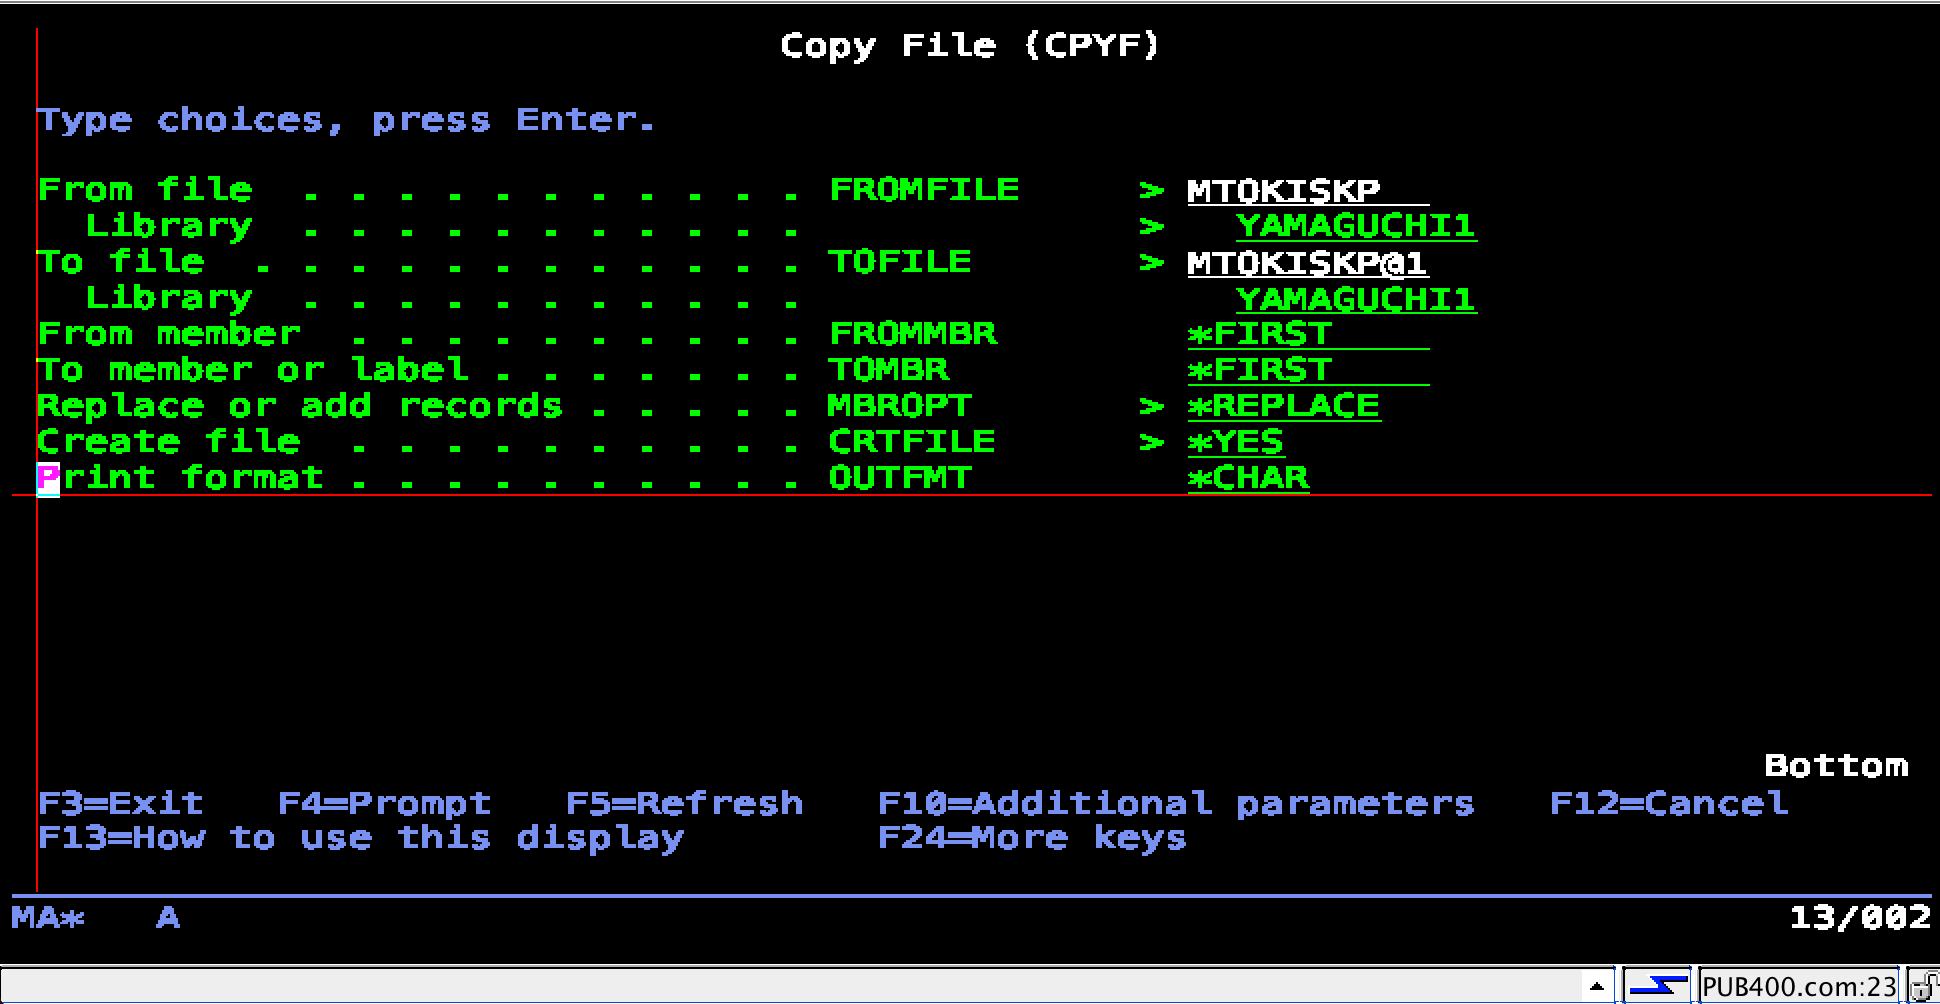Click F13=How to use this display
The width and height of the screenshot is (1940, 1004).
click(361, 837)
